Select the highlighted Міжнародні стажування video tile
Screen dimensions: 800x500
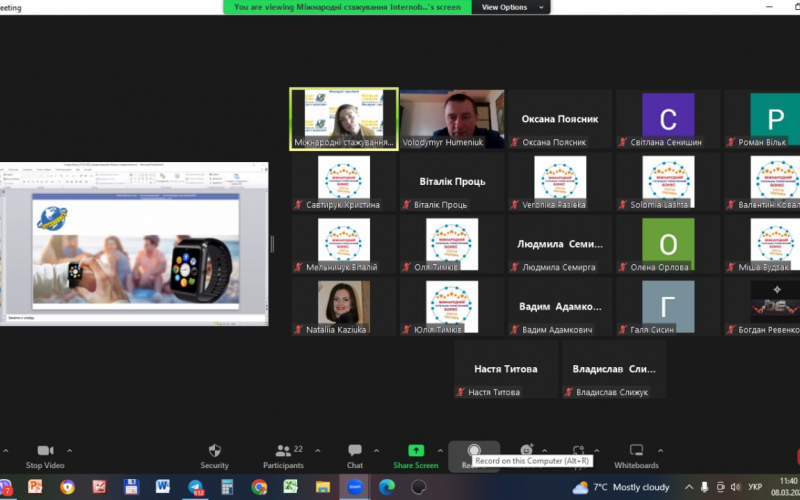pyautogui.click(x=344, y=119)
